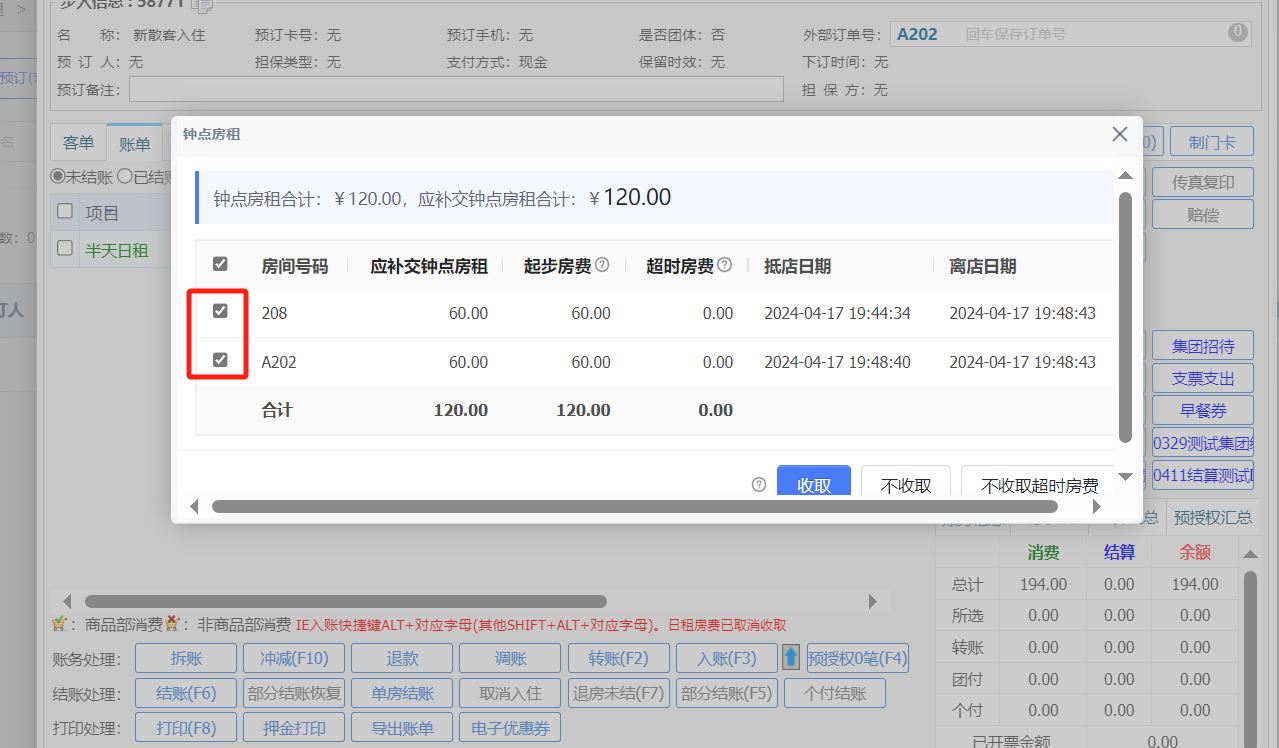Click the 集团招待 button
Image resolution: width=1279 pixels, height=748 pixels.
click(1203, 346)
